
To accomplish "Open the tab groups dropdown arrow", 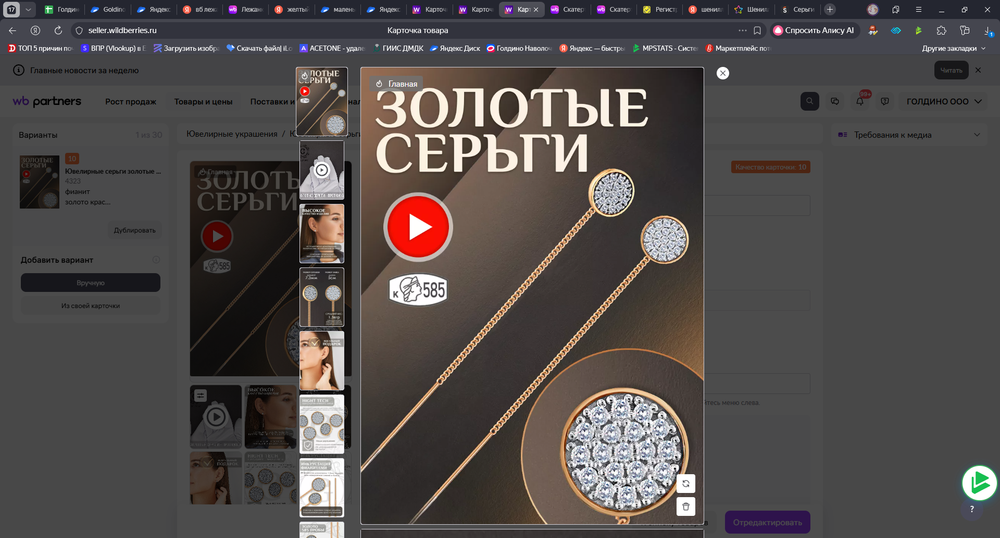I will (x=28, y=10).
